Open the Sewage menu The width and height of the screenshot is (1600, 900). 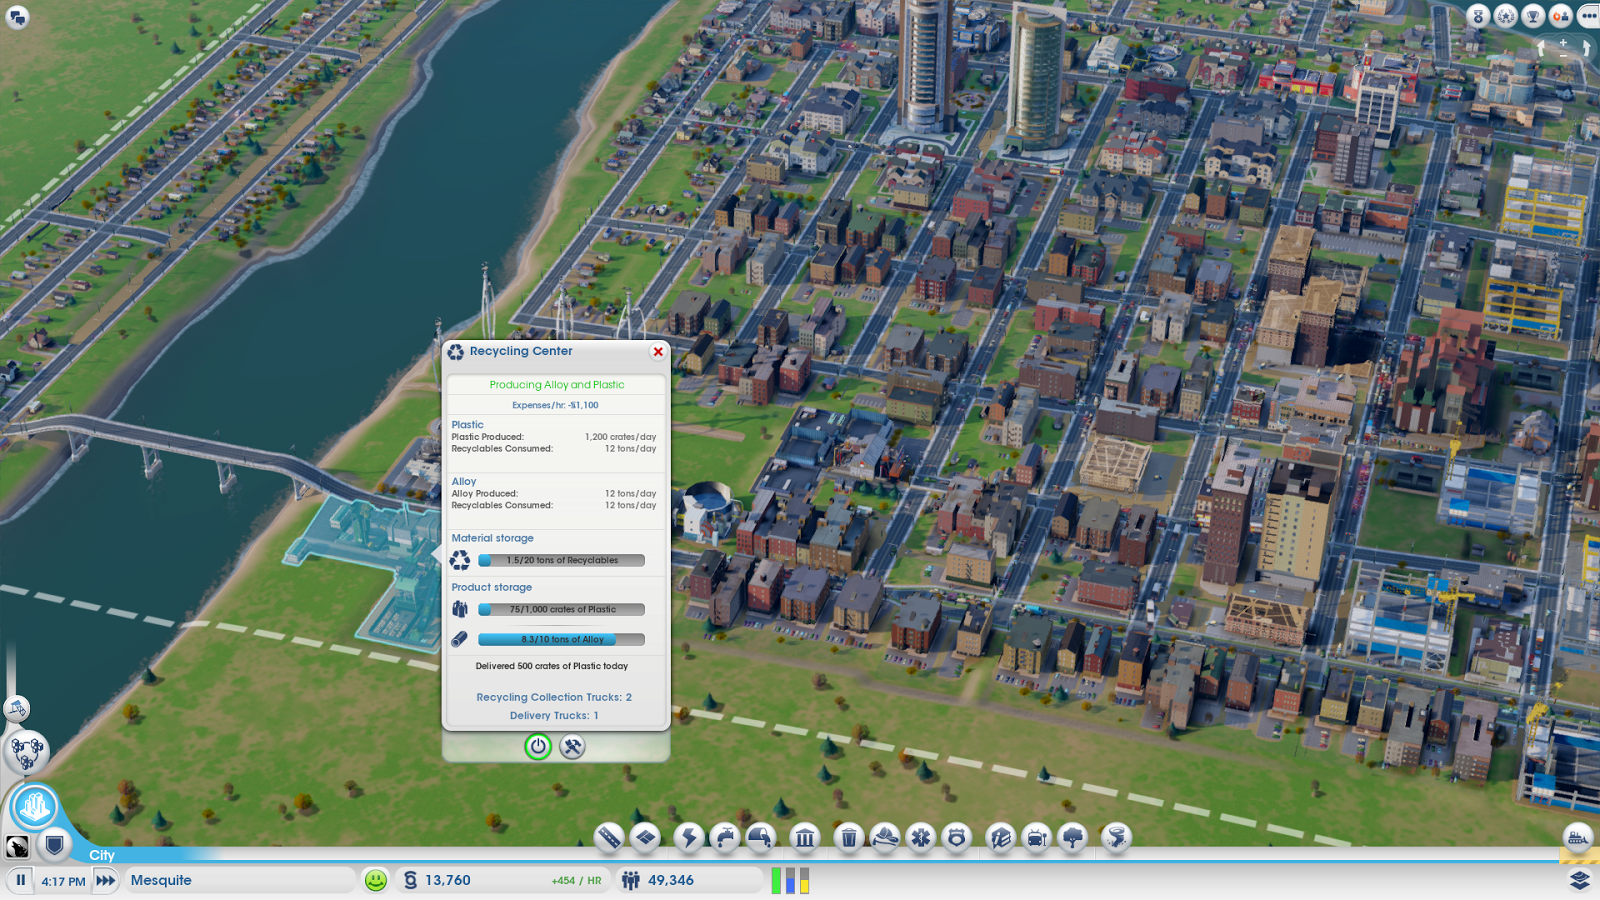(x=760, y=837)
